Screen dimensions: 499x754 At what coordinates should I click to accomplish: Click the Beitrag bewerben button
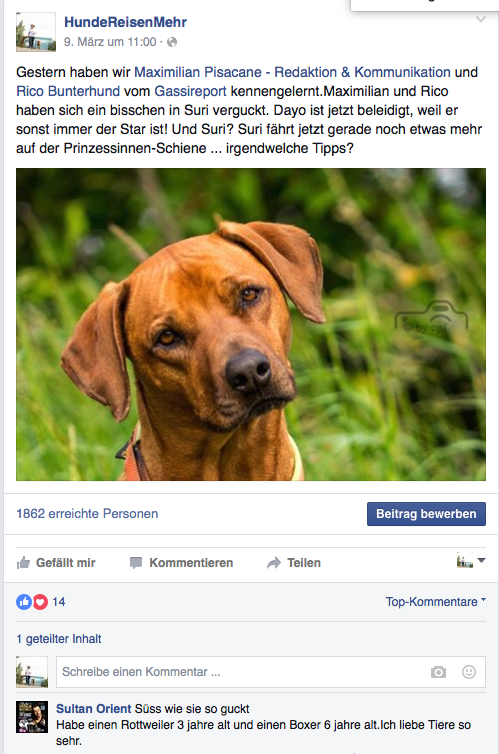(x=426, y=514)
